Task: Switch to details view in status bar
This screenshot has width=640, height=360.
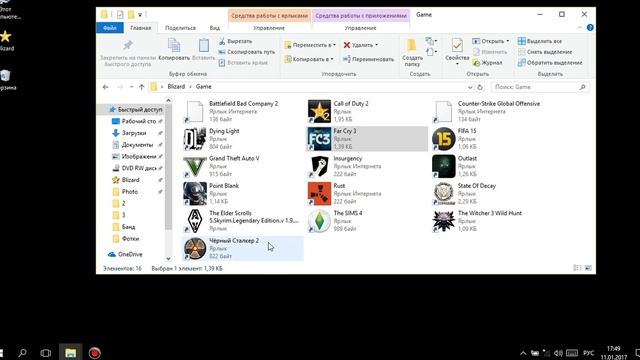Action: 577,268
